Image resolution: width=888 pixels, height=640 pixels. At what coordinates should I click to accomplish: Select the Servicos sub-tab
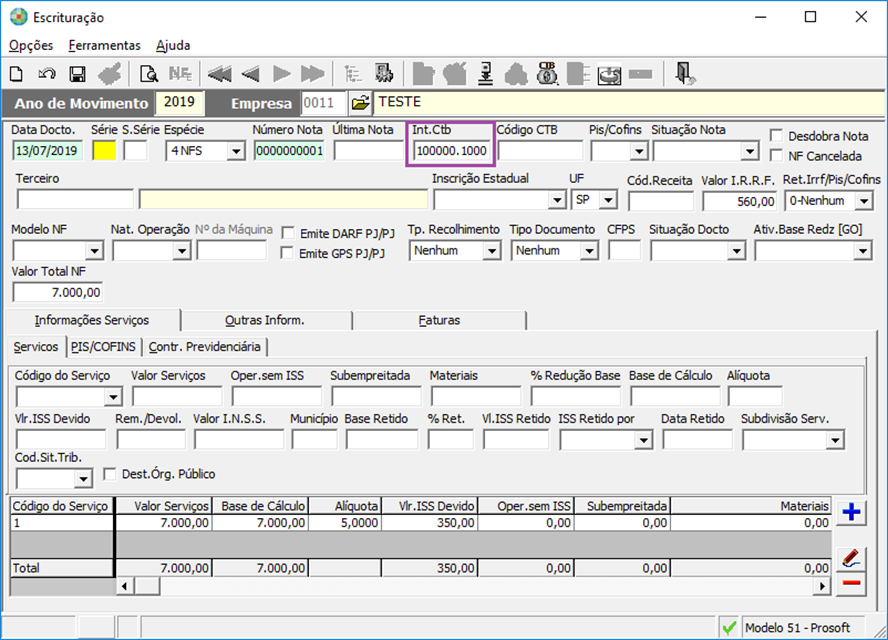point(36,347)
